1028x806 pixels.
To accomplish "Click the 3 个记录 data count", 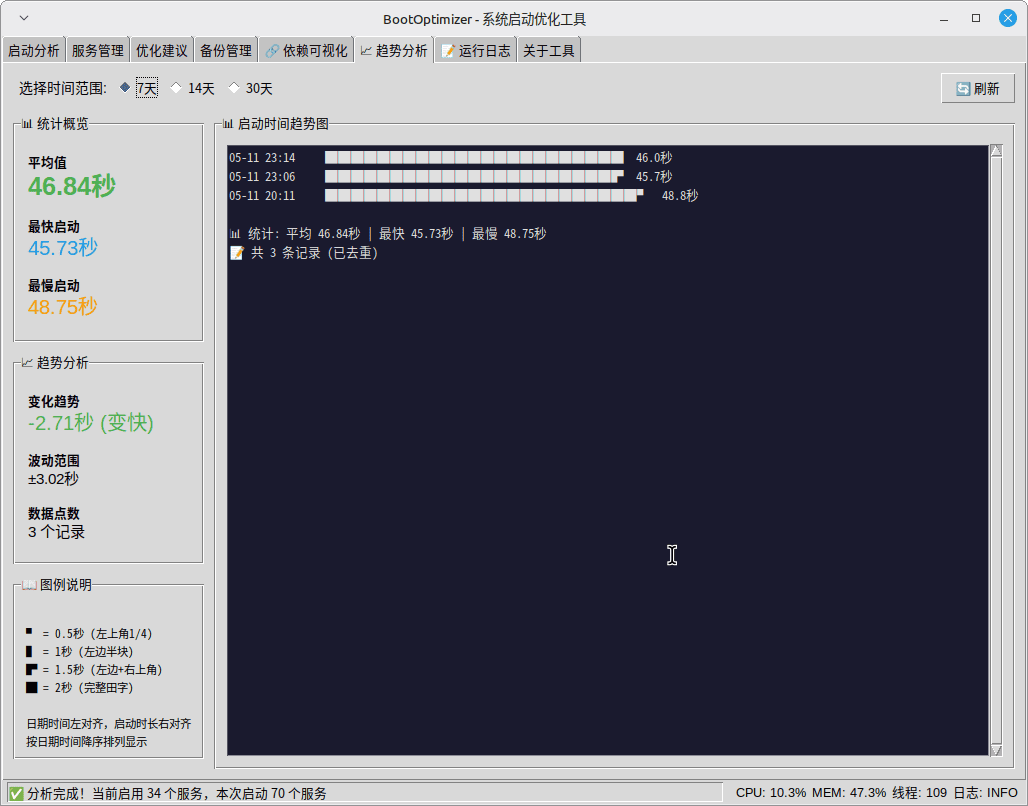I will coord(56,532).
